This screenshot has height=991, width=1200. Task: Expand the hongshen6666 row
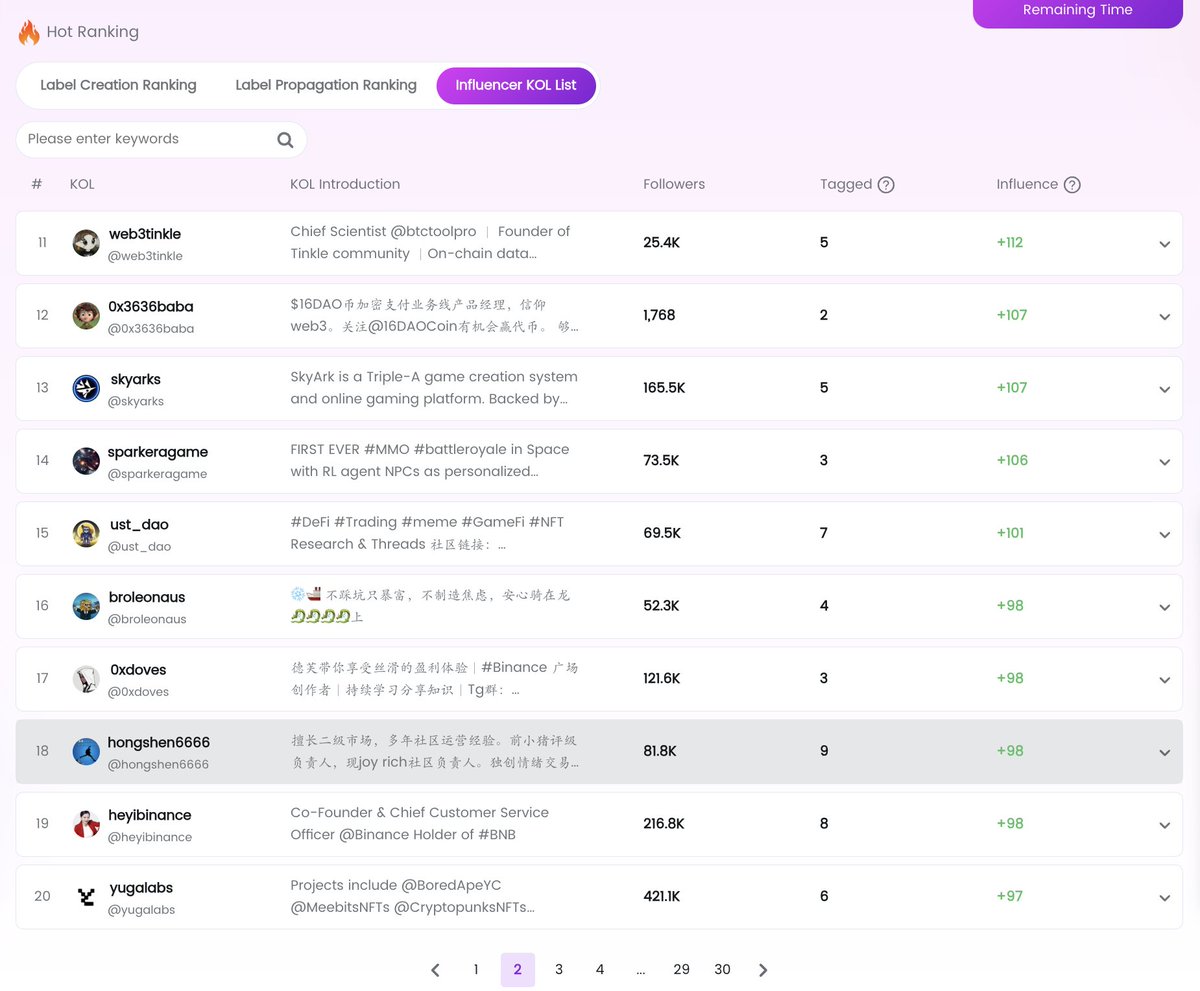(x=1164, y=753)
